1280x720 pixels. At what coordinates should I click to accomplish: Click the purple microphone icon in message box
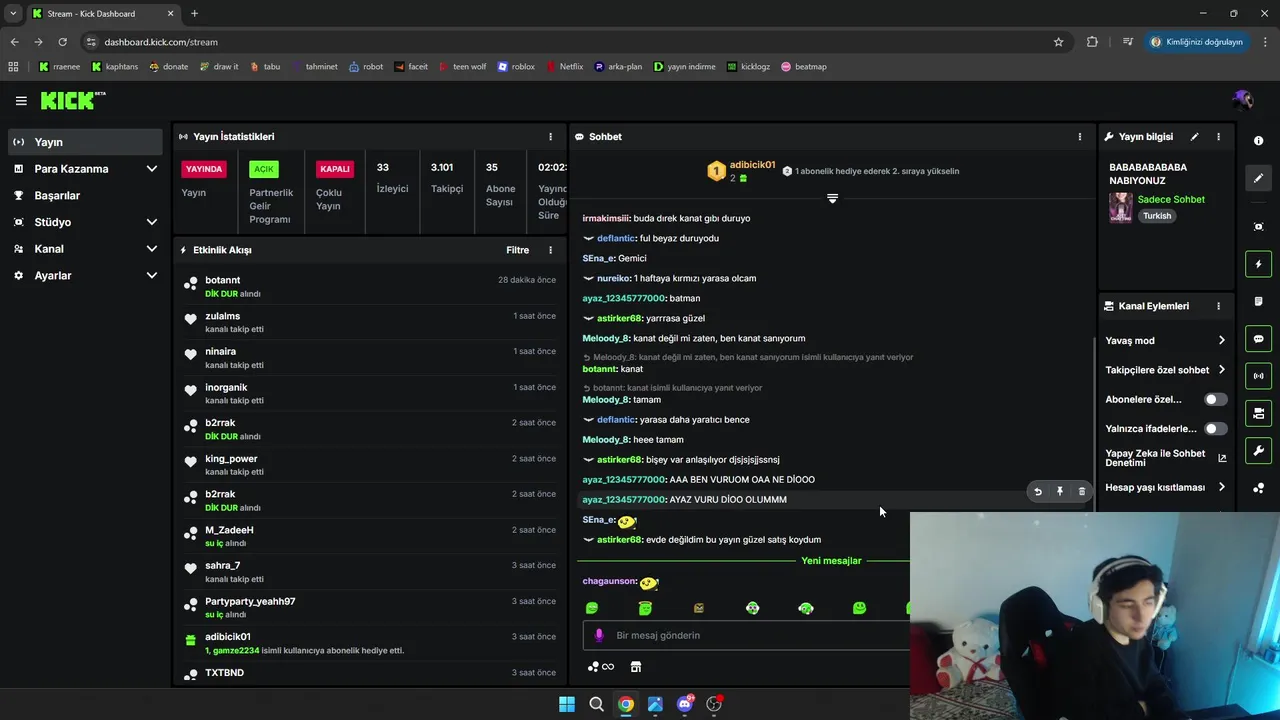[x=599, y=635]
